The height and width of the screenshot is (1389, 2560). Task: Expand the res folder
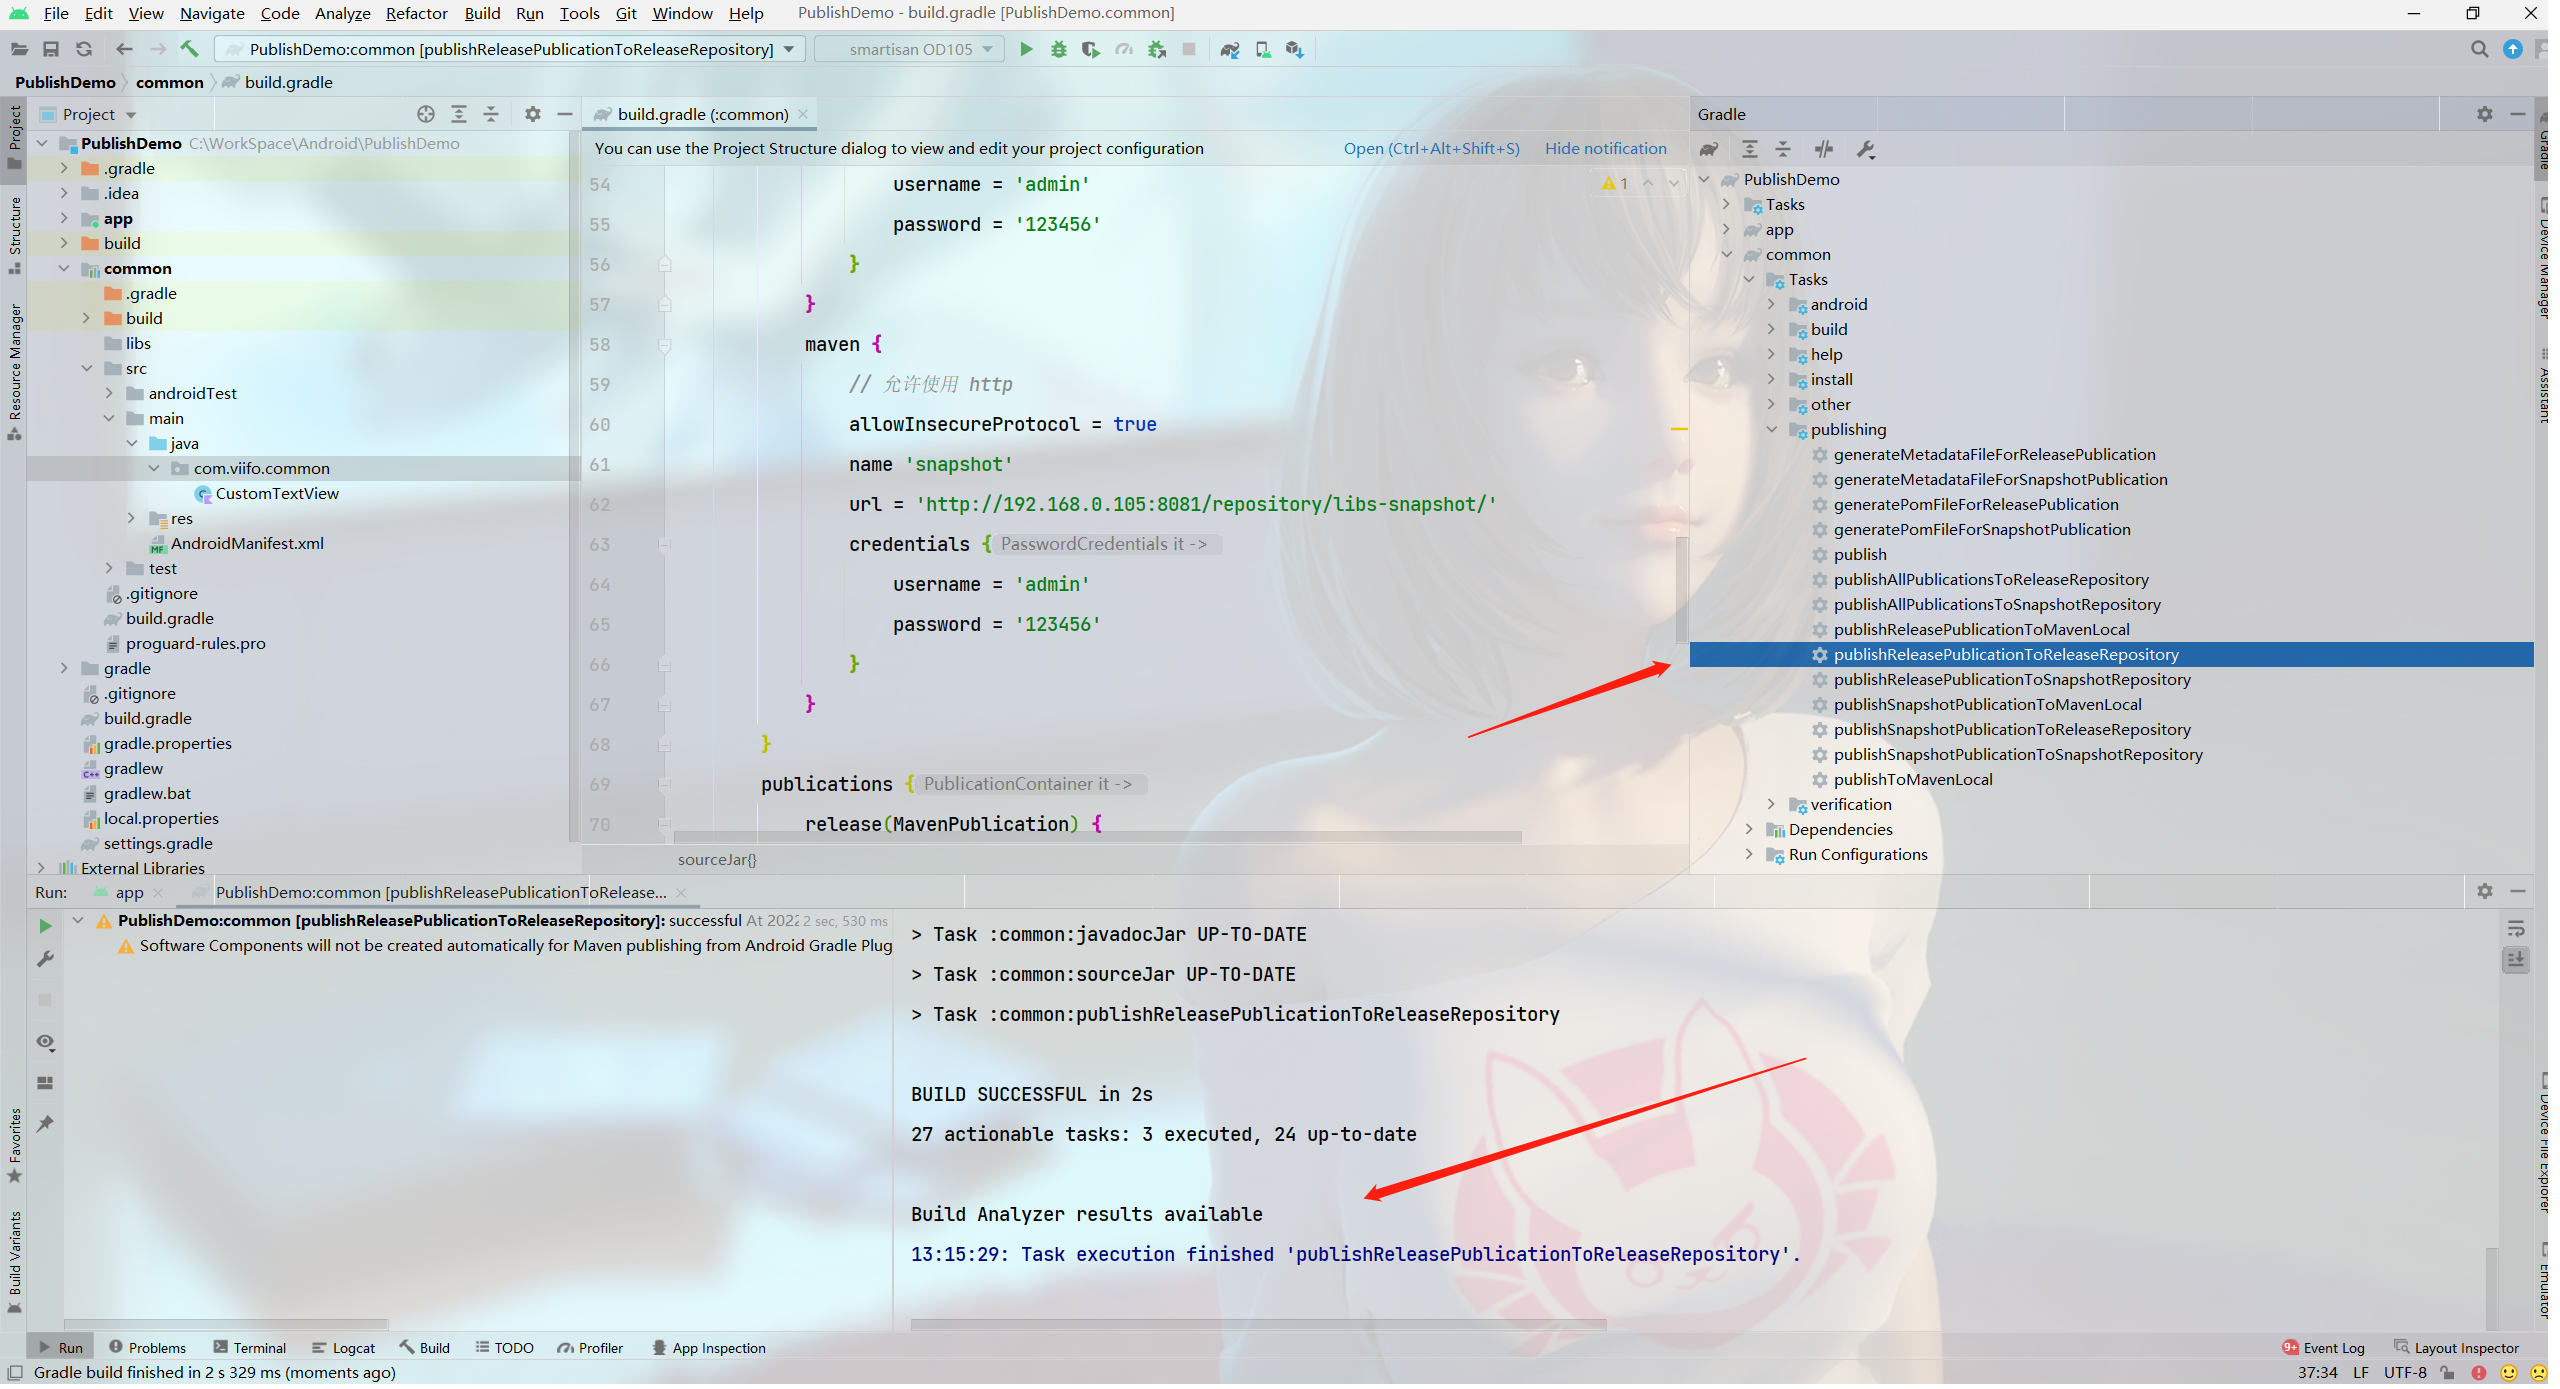[x=131, y=518]
